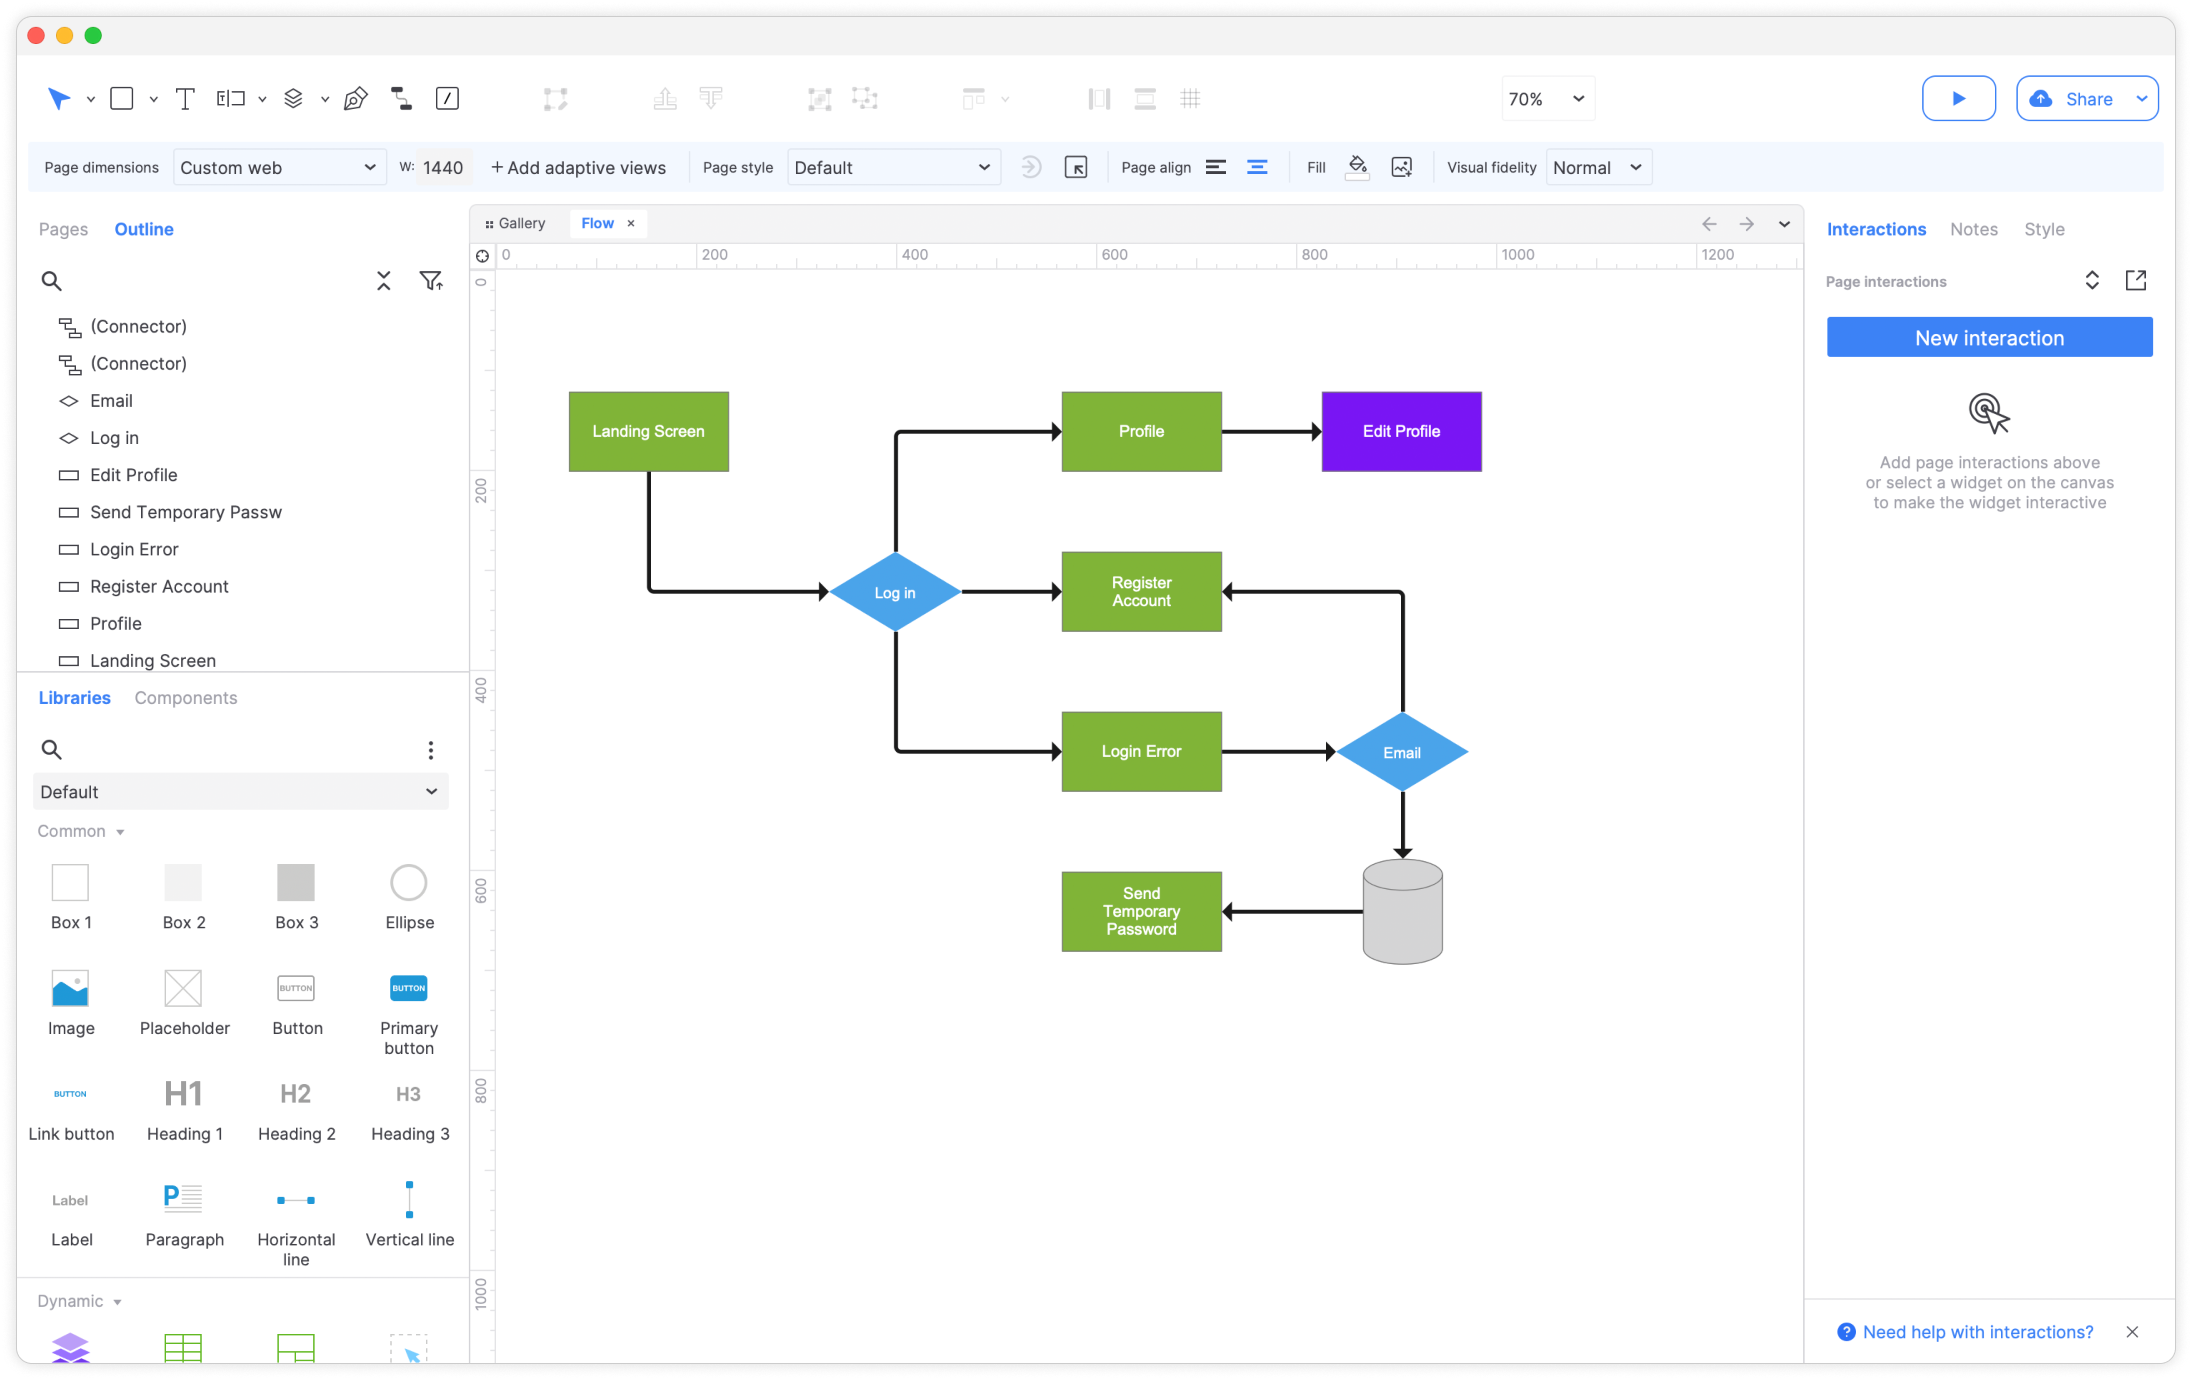Image resolution: width=2192 pixels, height=1380 pixels.
Task: Click the Fill image icon
Action: [x=1402, y=167]
